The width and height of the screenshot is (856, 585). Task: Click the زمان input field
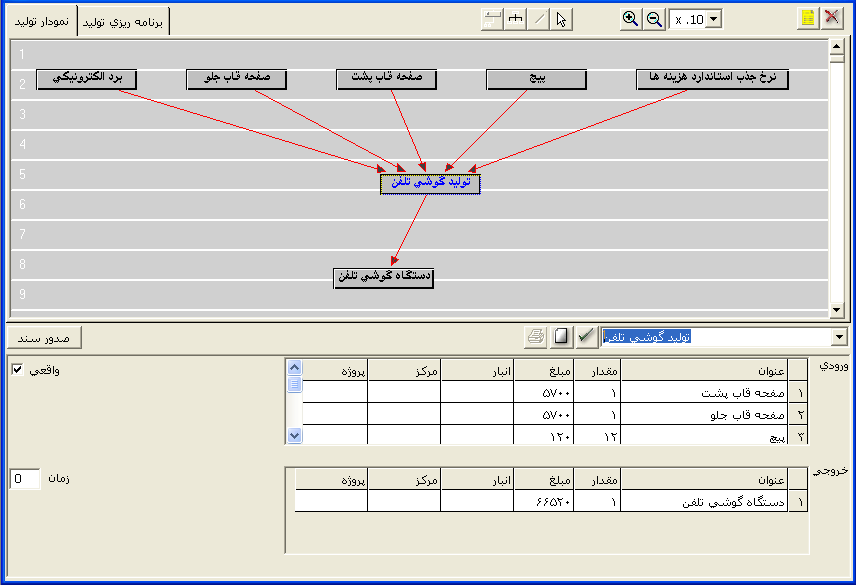[26, 479]
